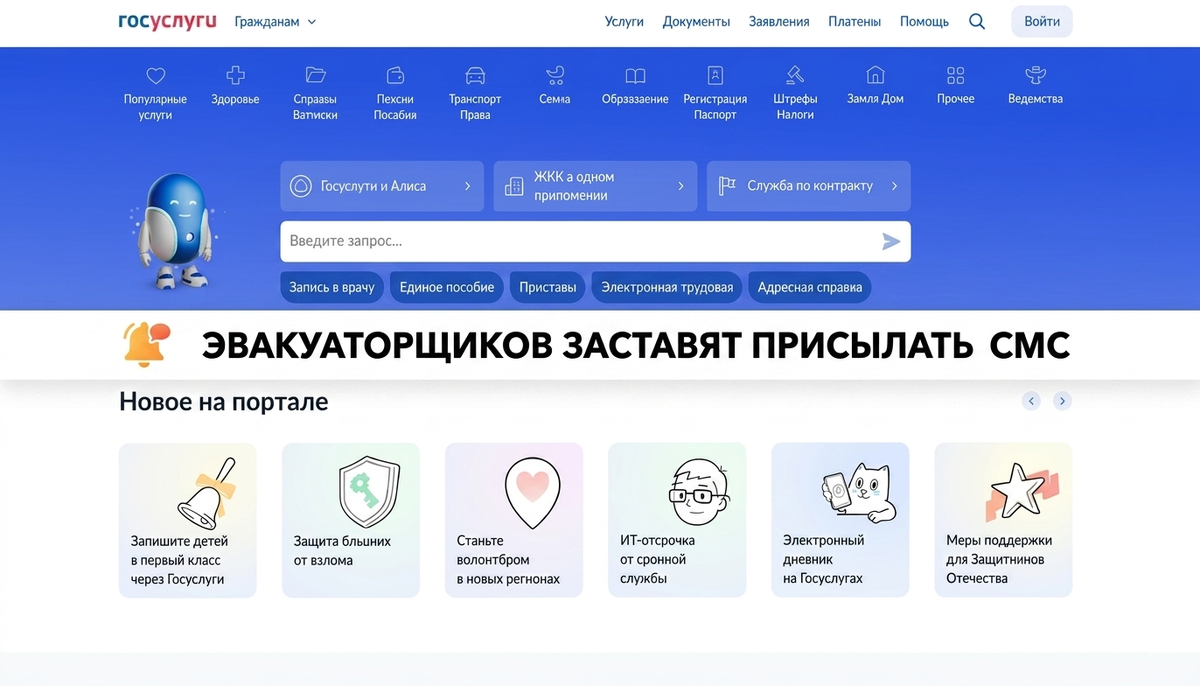Open the Платежи menu item
Image resolution: width=1200 pixels, height=686 pixels.
(855, 21)
